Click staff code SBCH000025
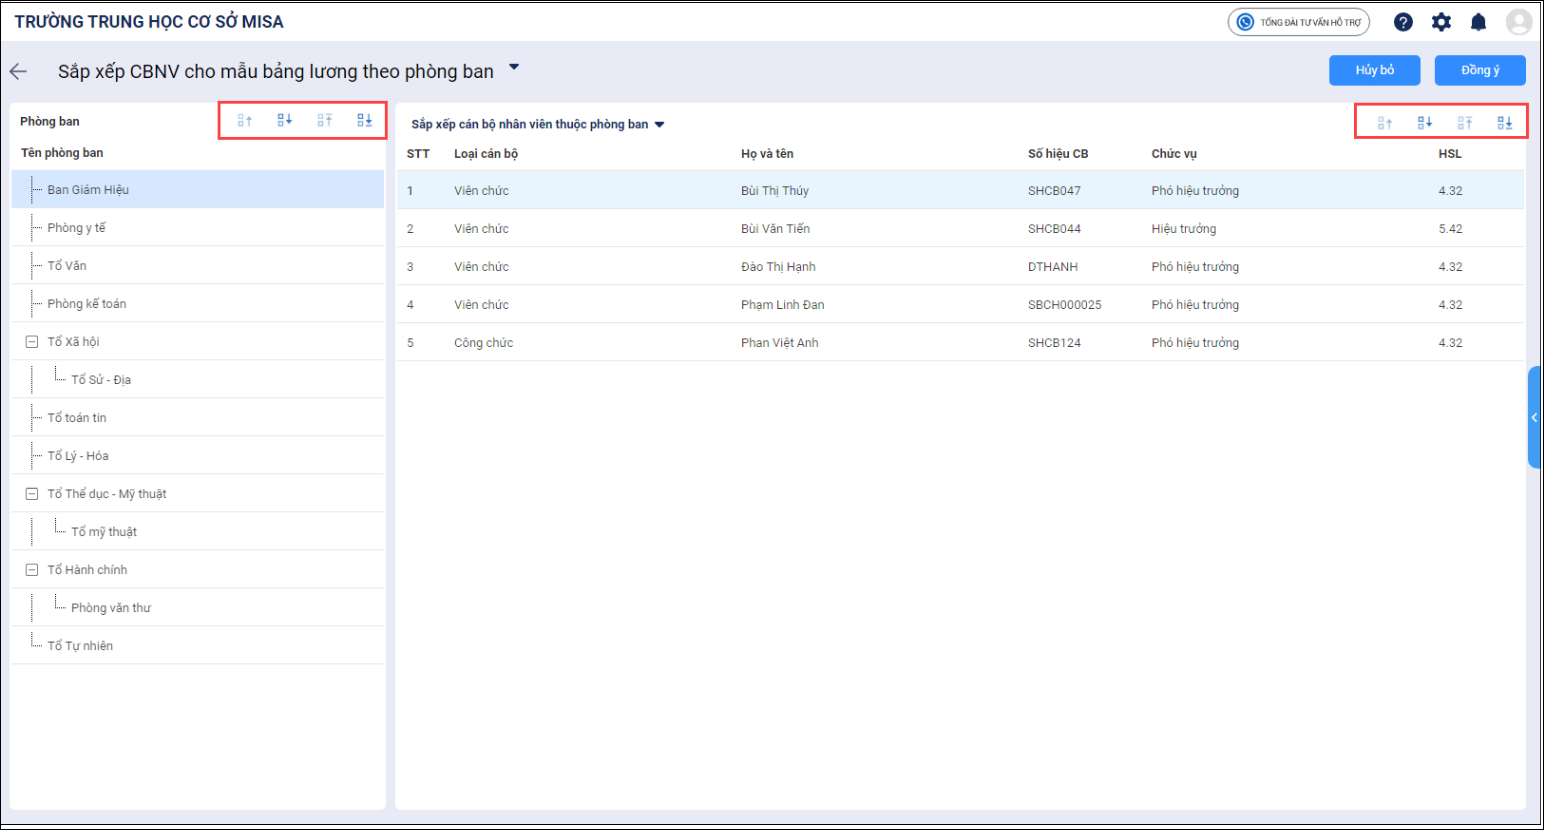 1065,305
